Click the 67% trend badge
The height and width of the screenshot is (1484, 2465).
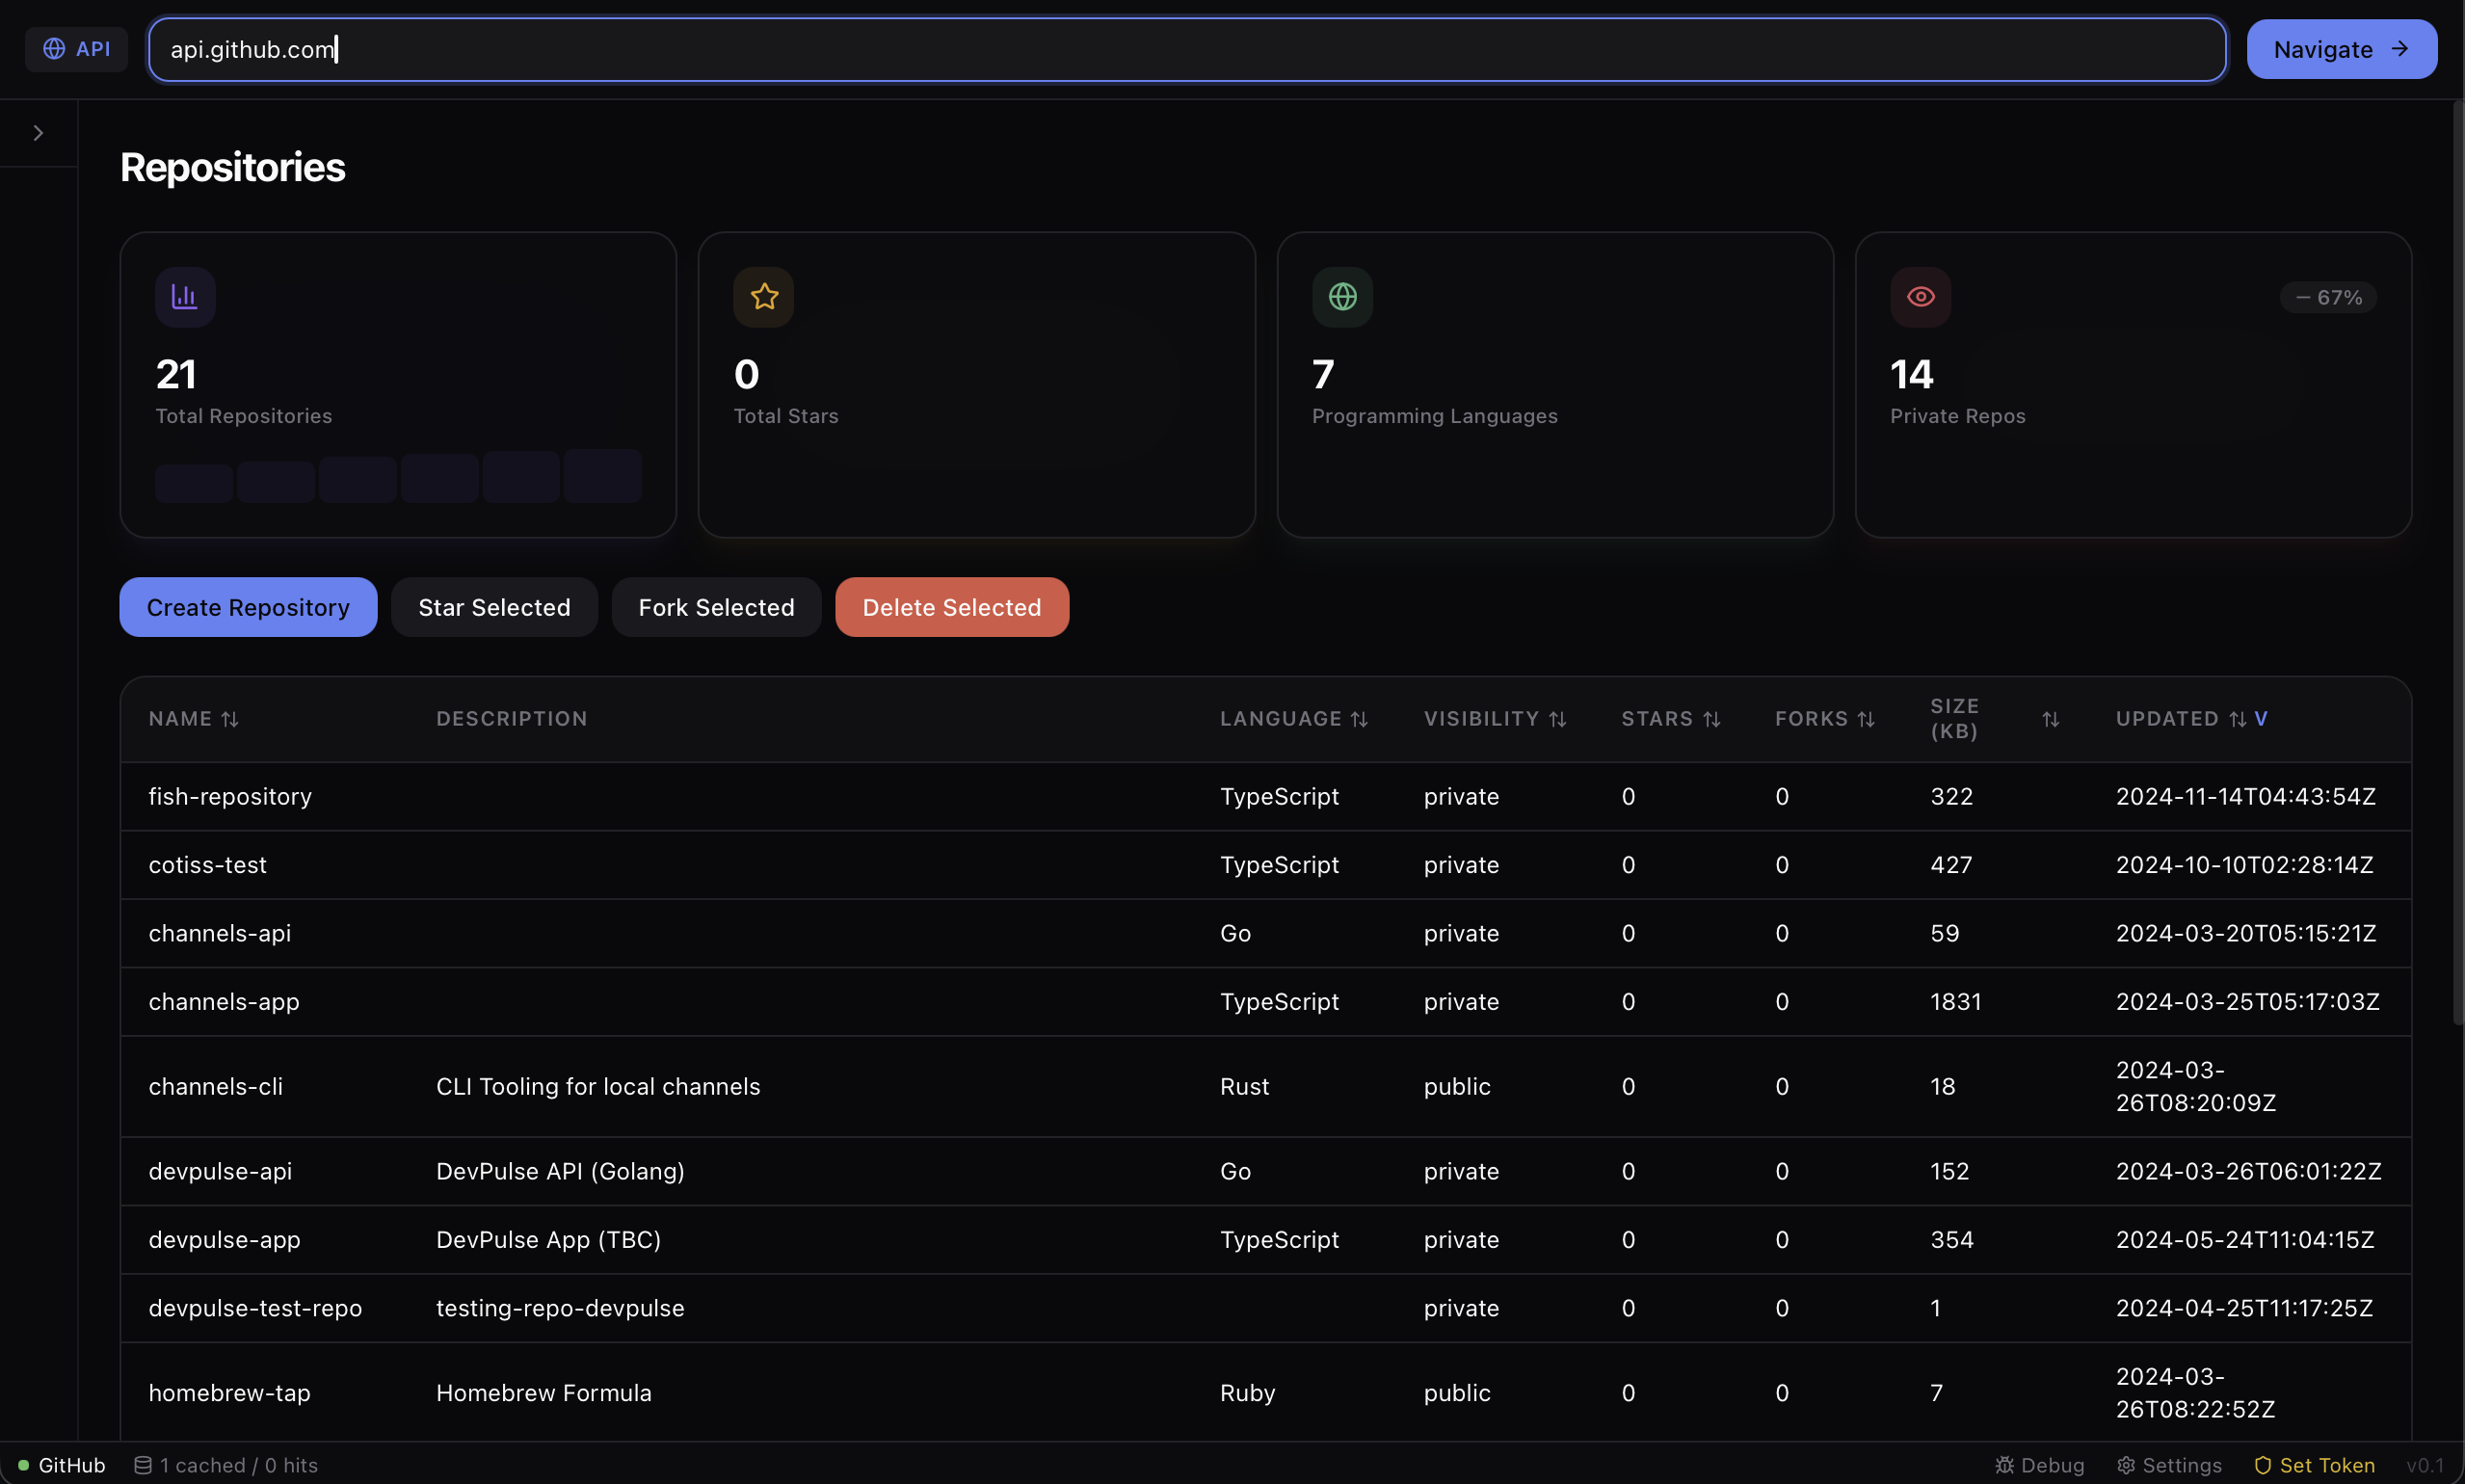click(2328, 298)
